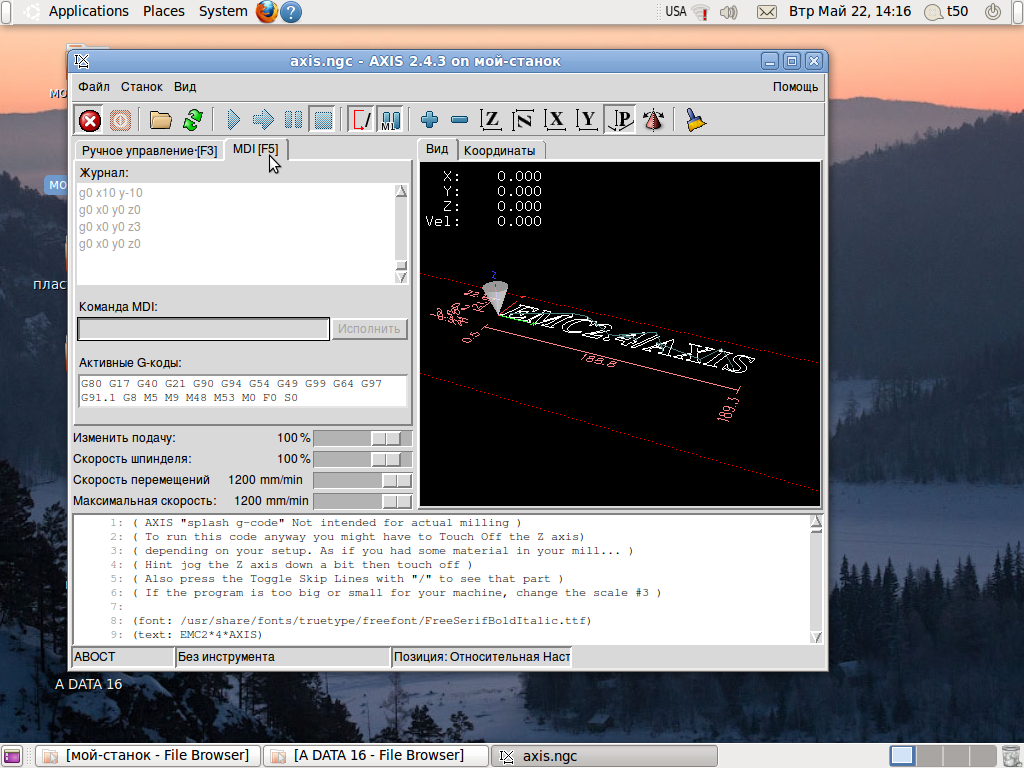Open the Помощь menu
Screen dimensions: 1024x768
tap(795, 87)
